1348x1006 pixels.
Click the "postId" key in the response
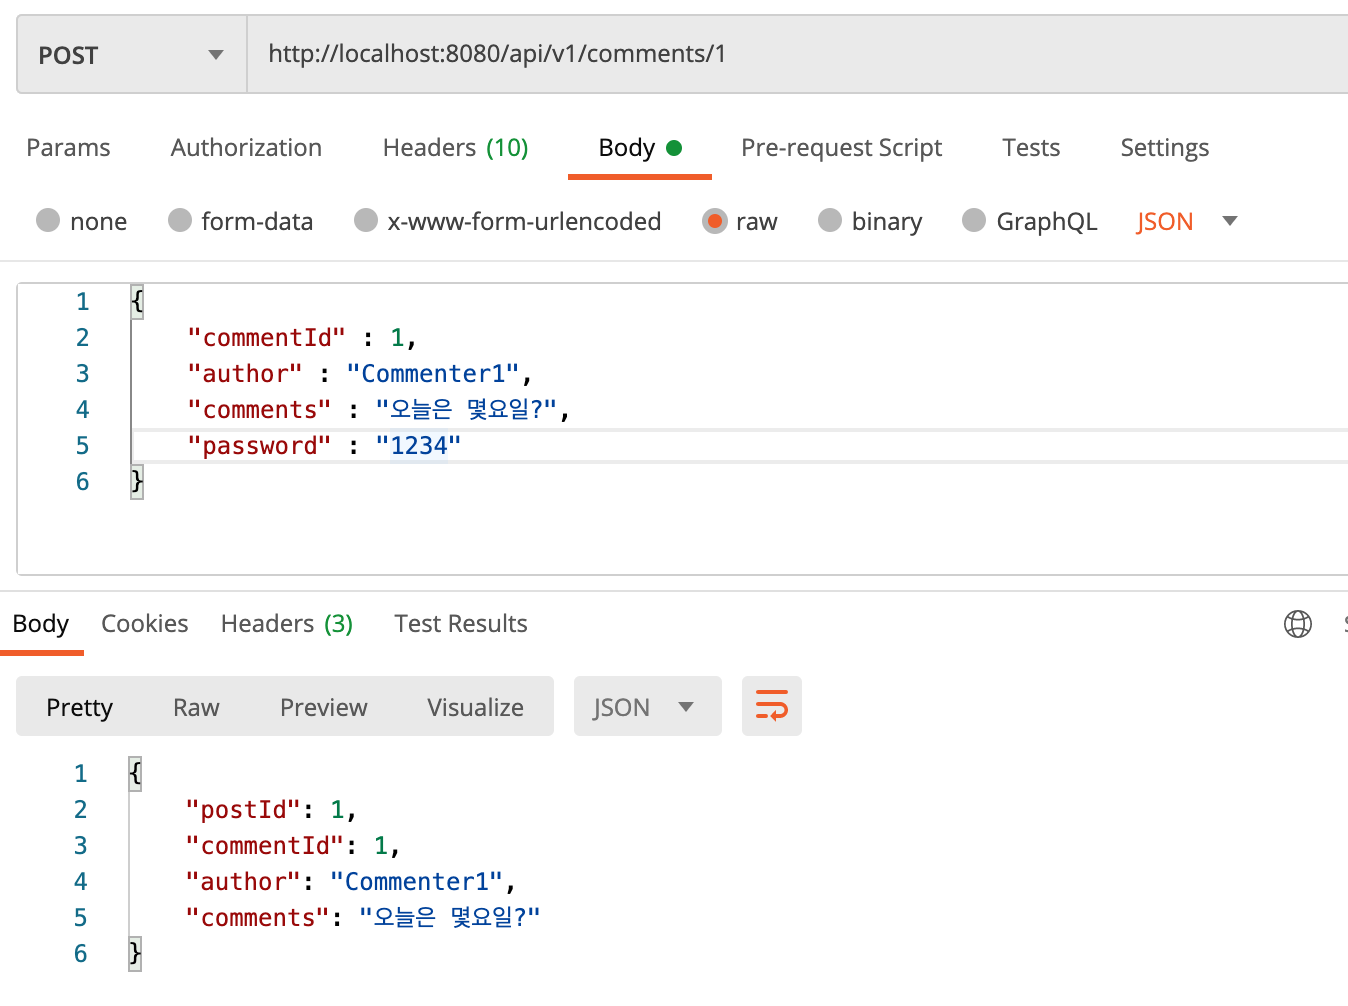pyautogui.click(x=243, y=810)
